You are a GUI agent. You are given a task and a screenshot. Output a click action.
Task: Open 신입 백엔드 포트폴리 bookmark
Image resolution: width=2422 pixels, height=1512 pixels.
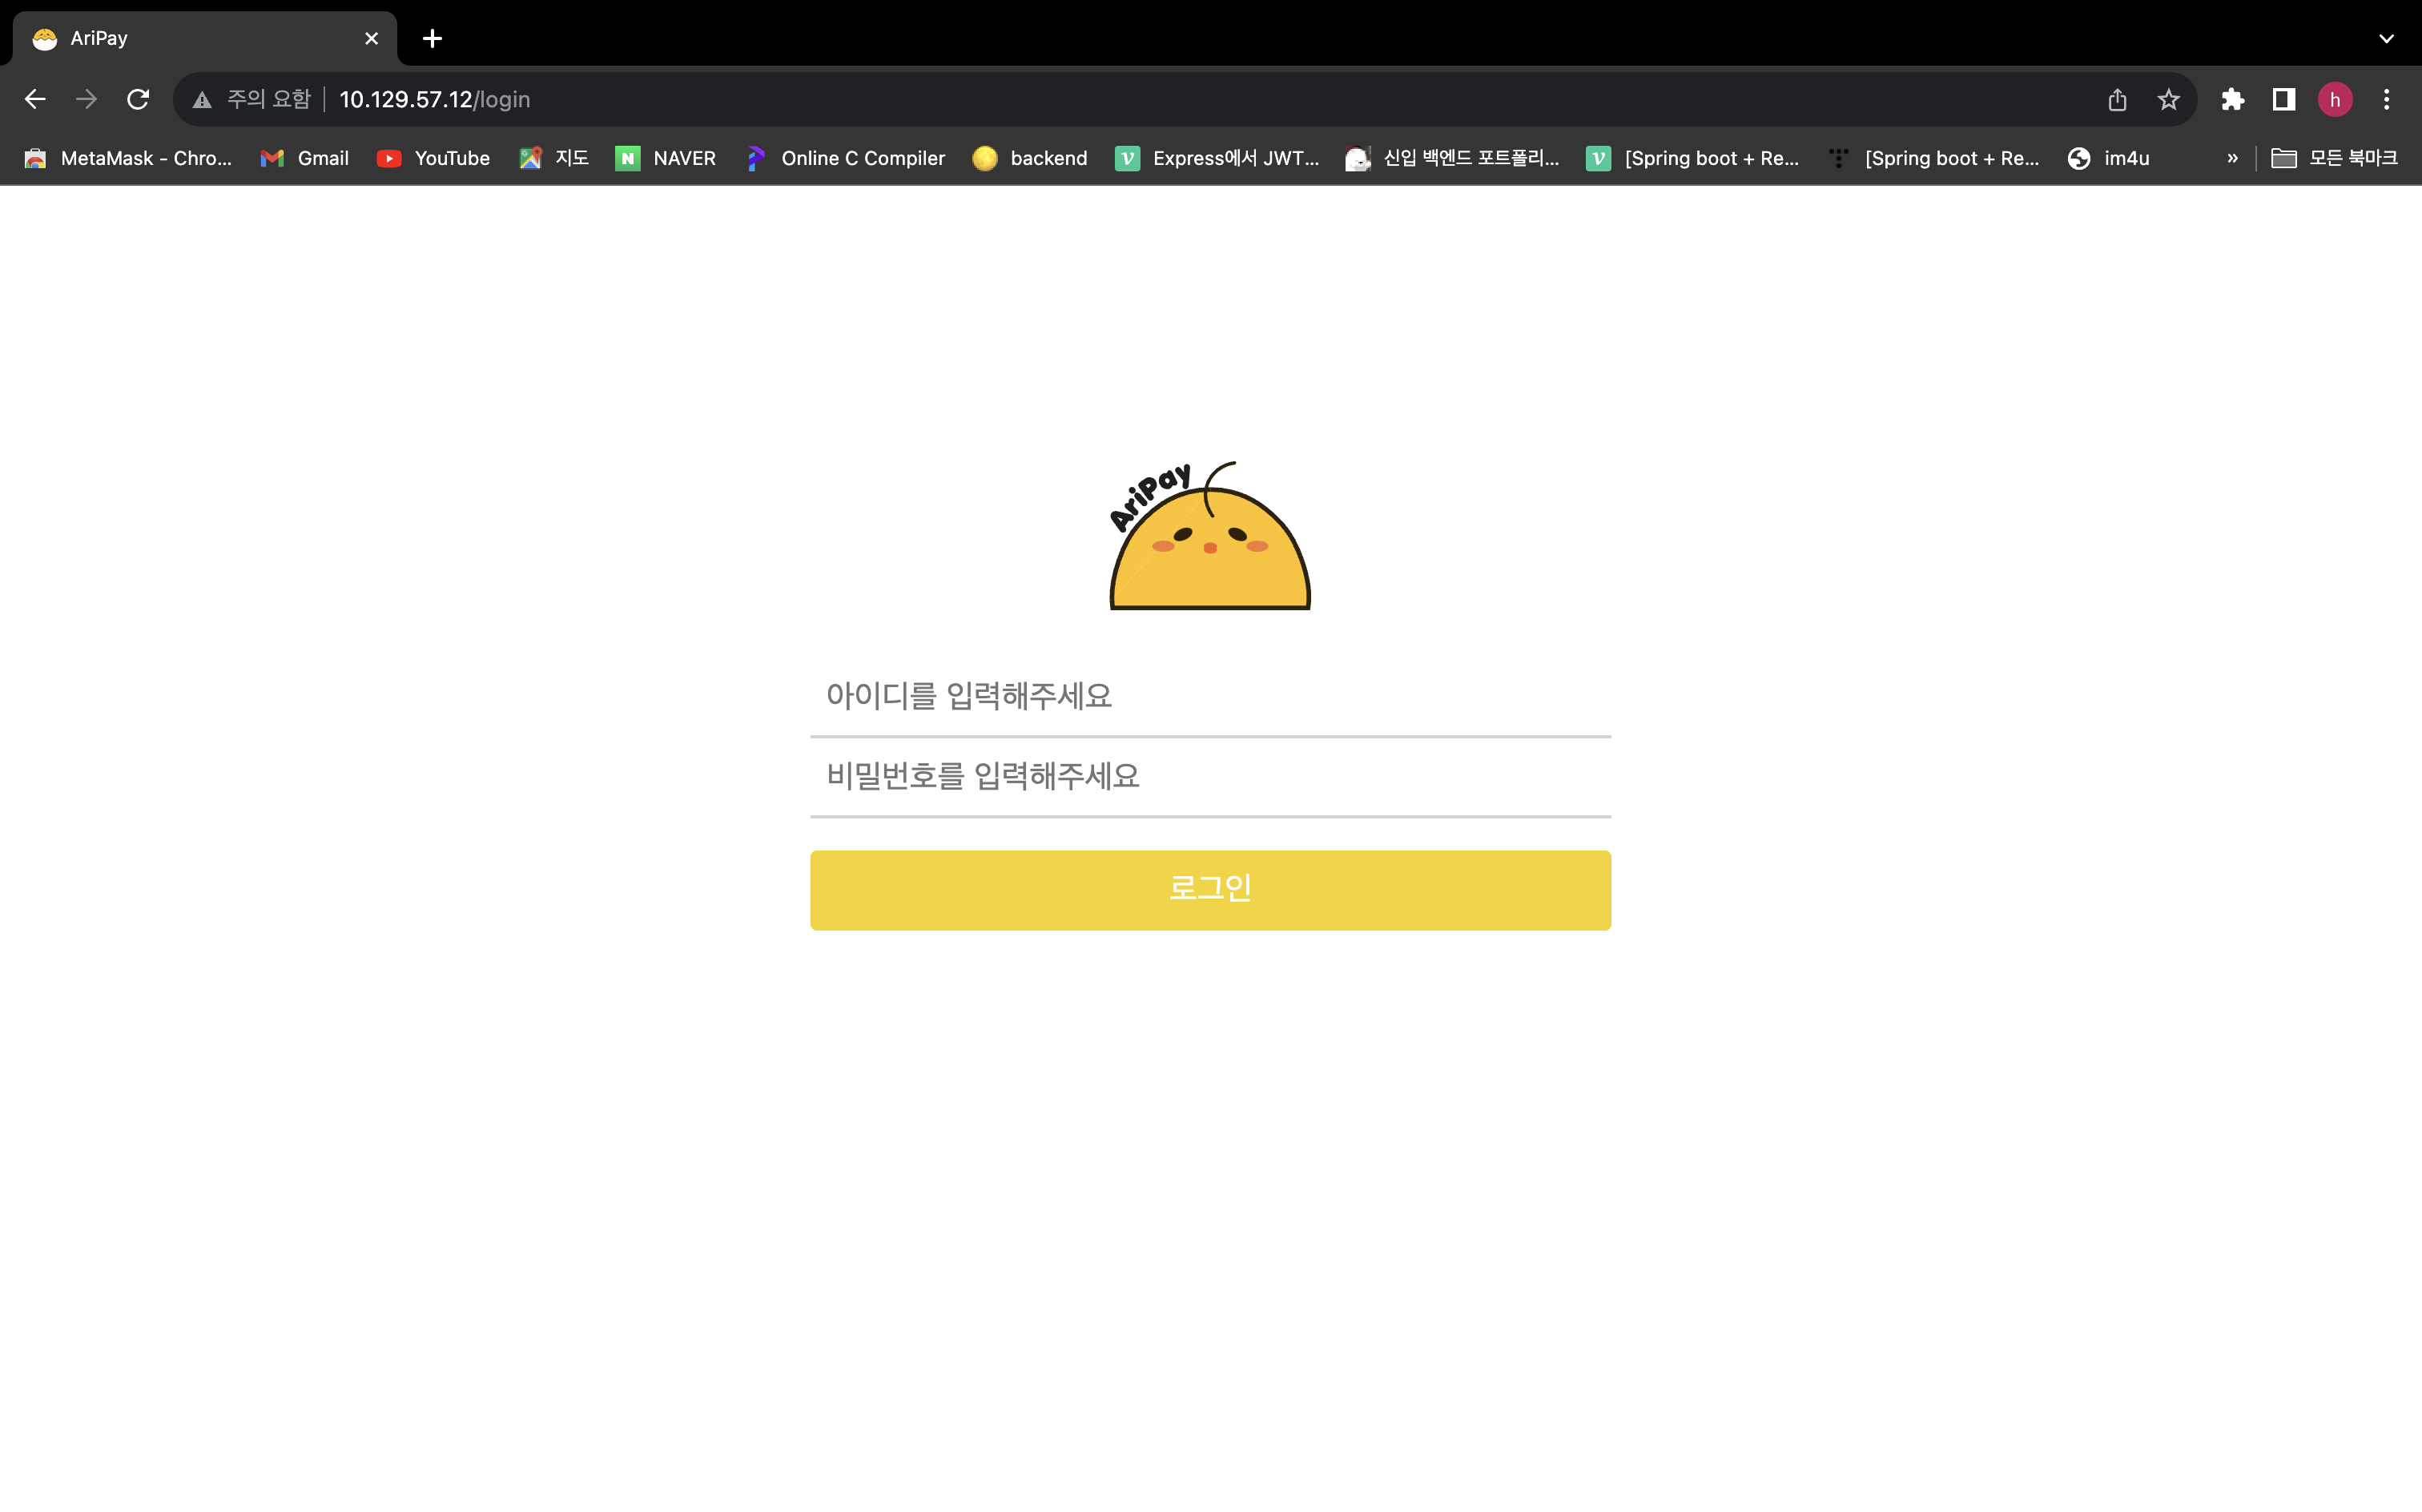(x=1453, y=158)
